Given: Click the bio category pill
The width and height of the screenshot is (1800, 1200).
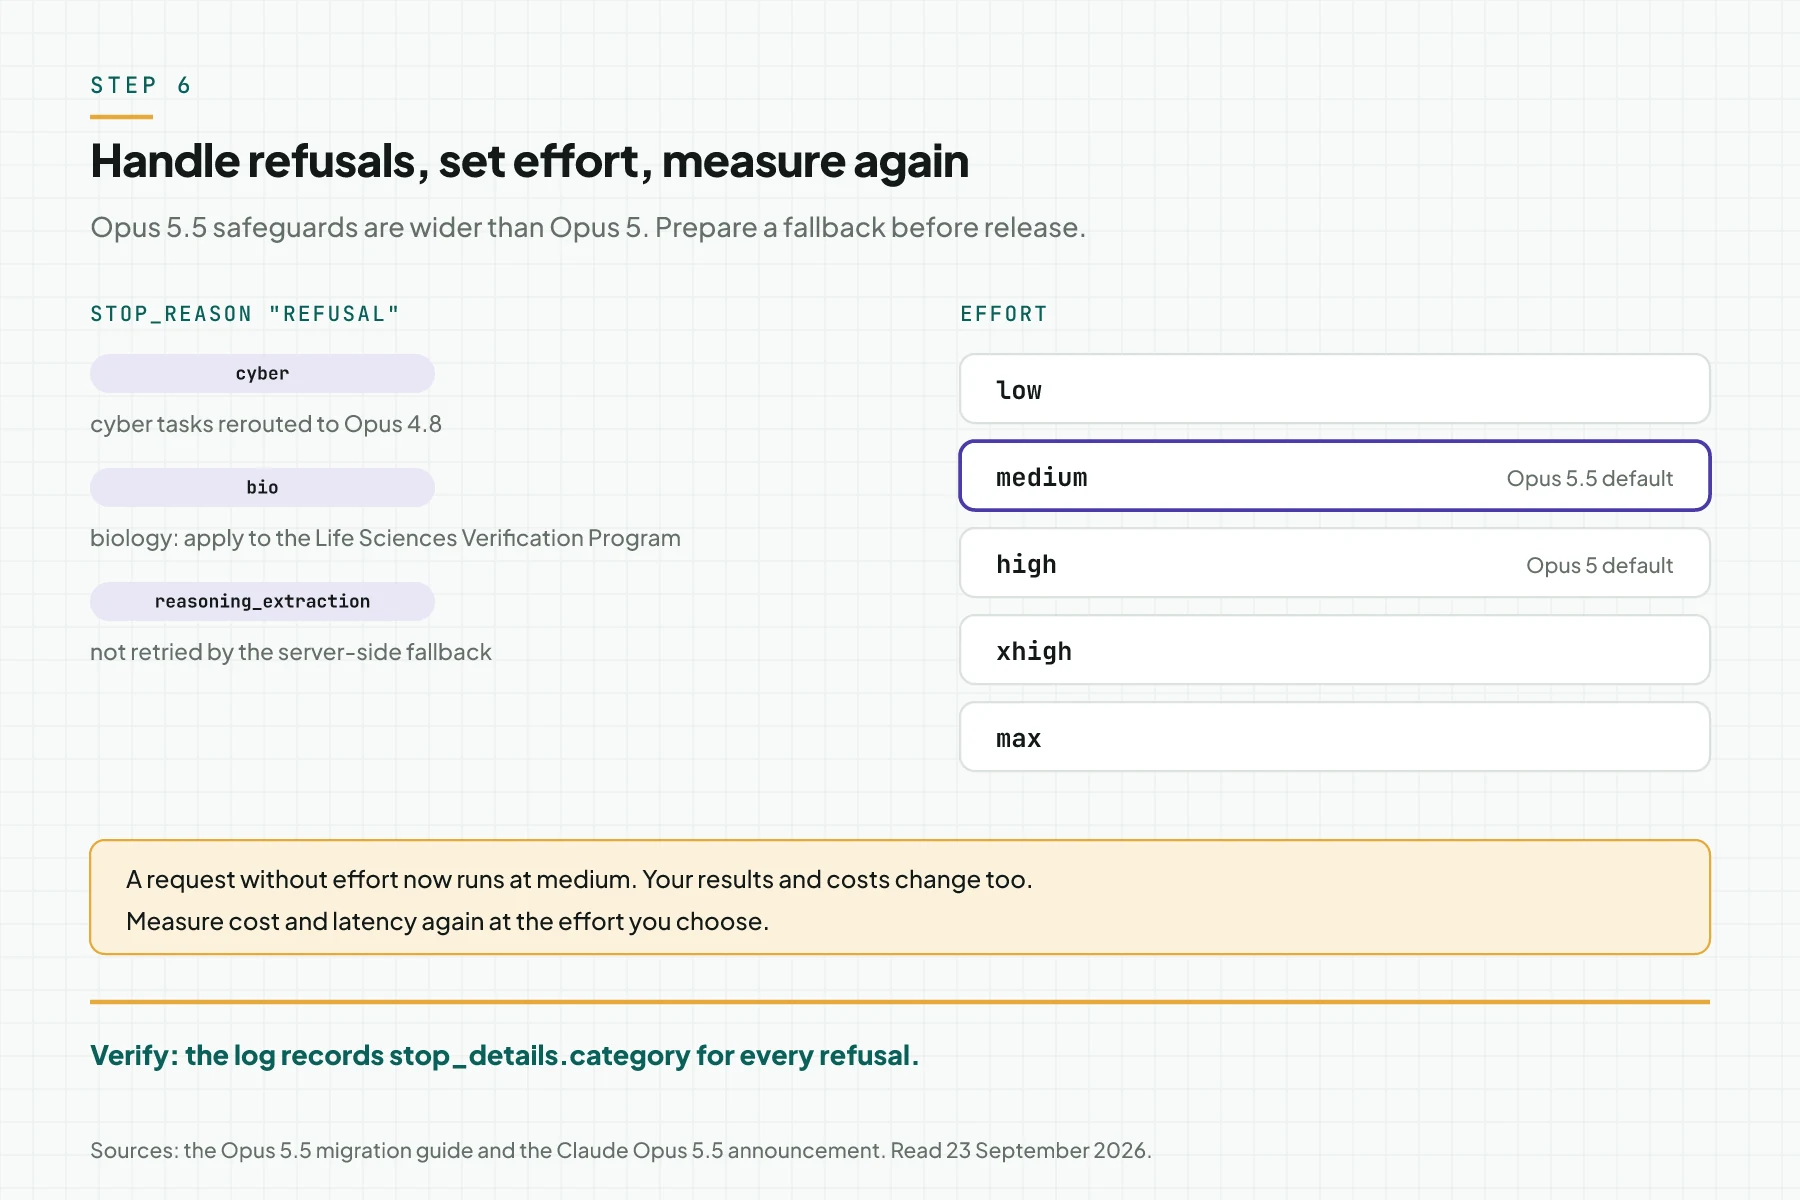Looking at the screenshot, I should tap(262, 487).
